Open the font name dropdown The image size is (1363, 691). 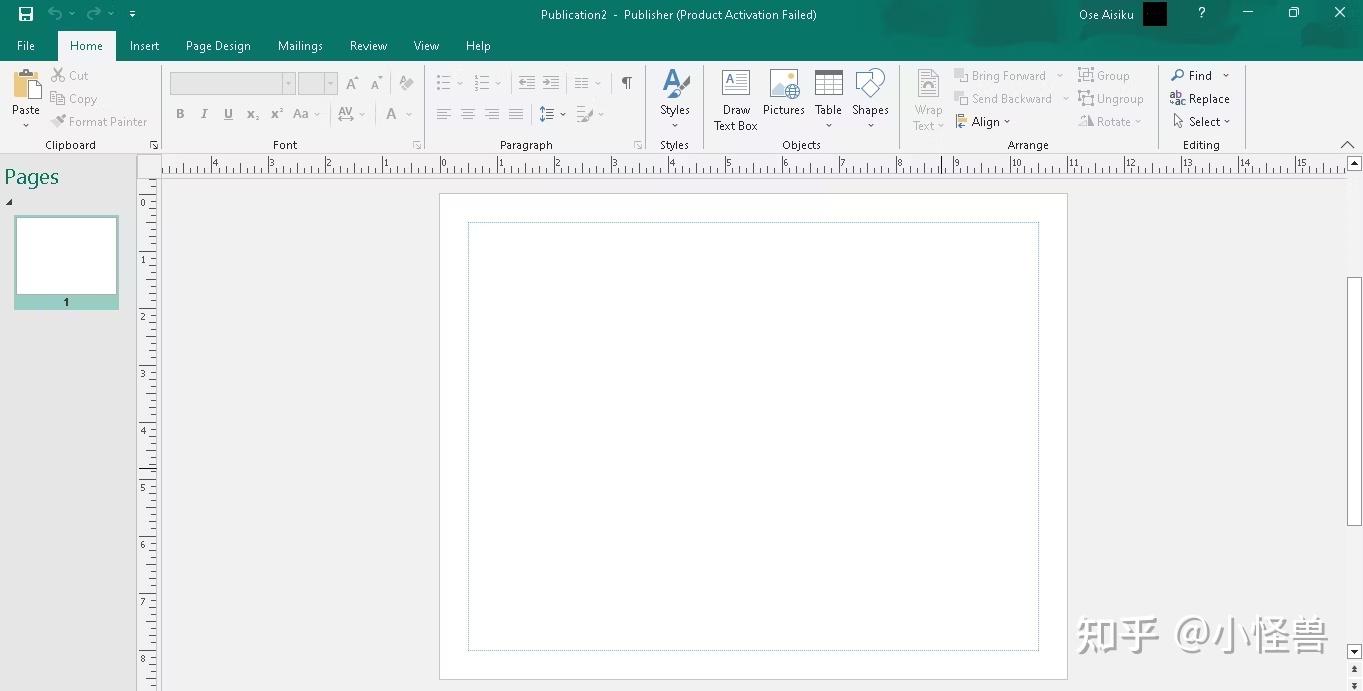tap(288, 83)
